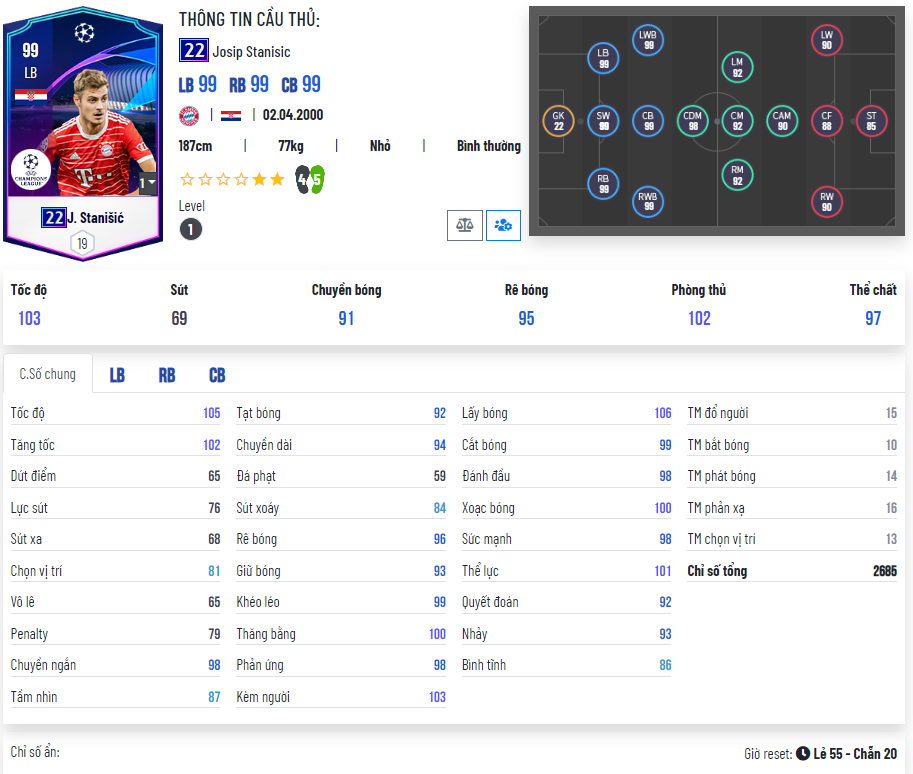This screenshot has height=774, width=913.
Task: Click the Champions League badge on card
Action: coord(31,169)
